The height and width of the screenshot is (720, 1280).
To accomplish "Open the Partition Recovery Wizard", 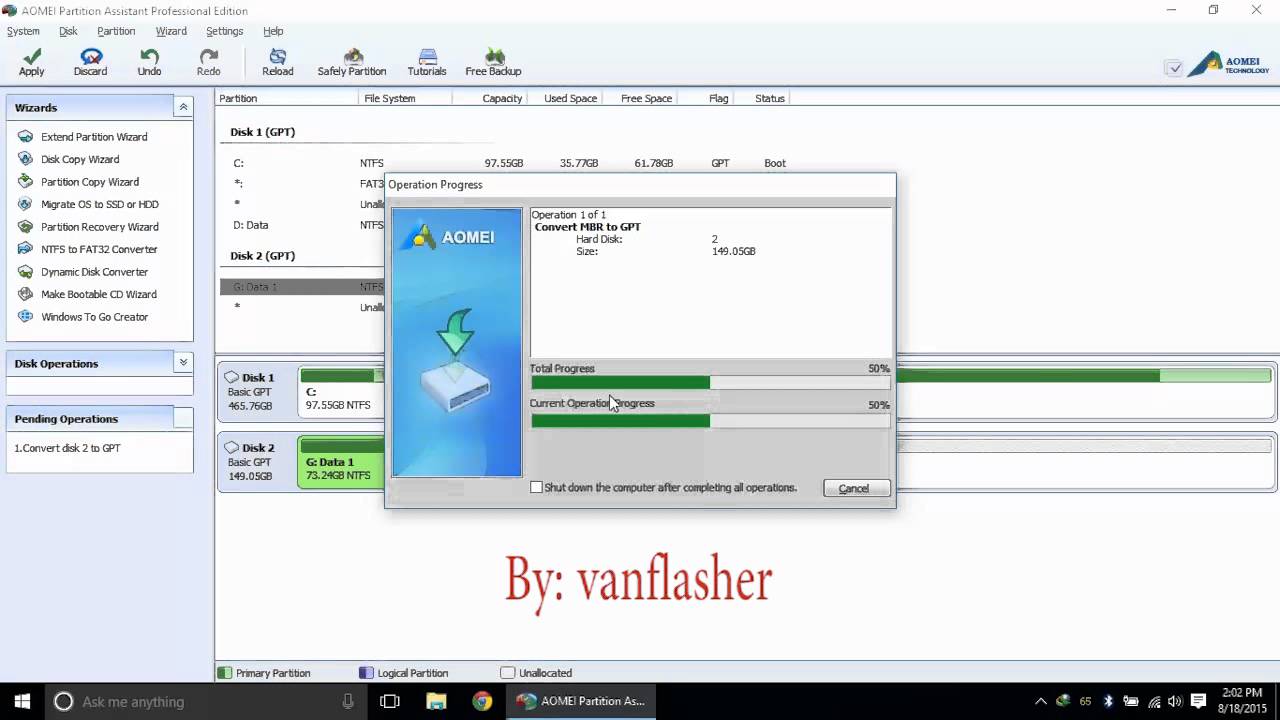I will point(100,227).
